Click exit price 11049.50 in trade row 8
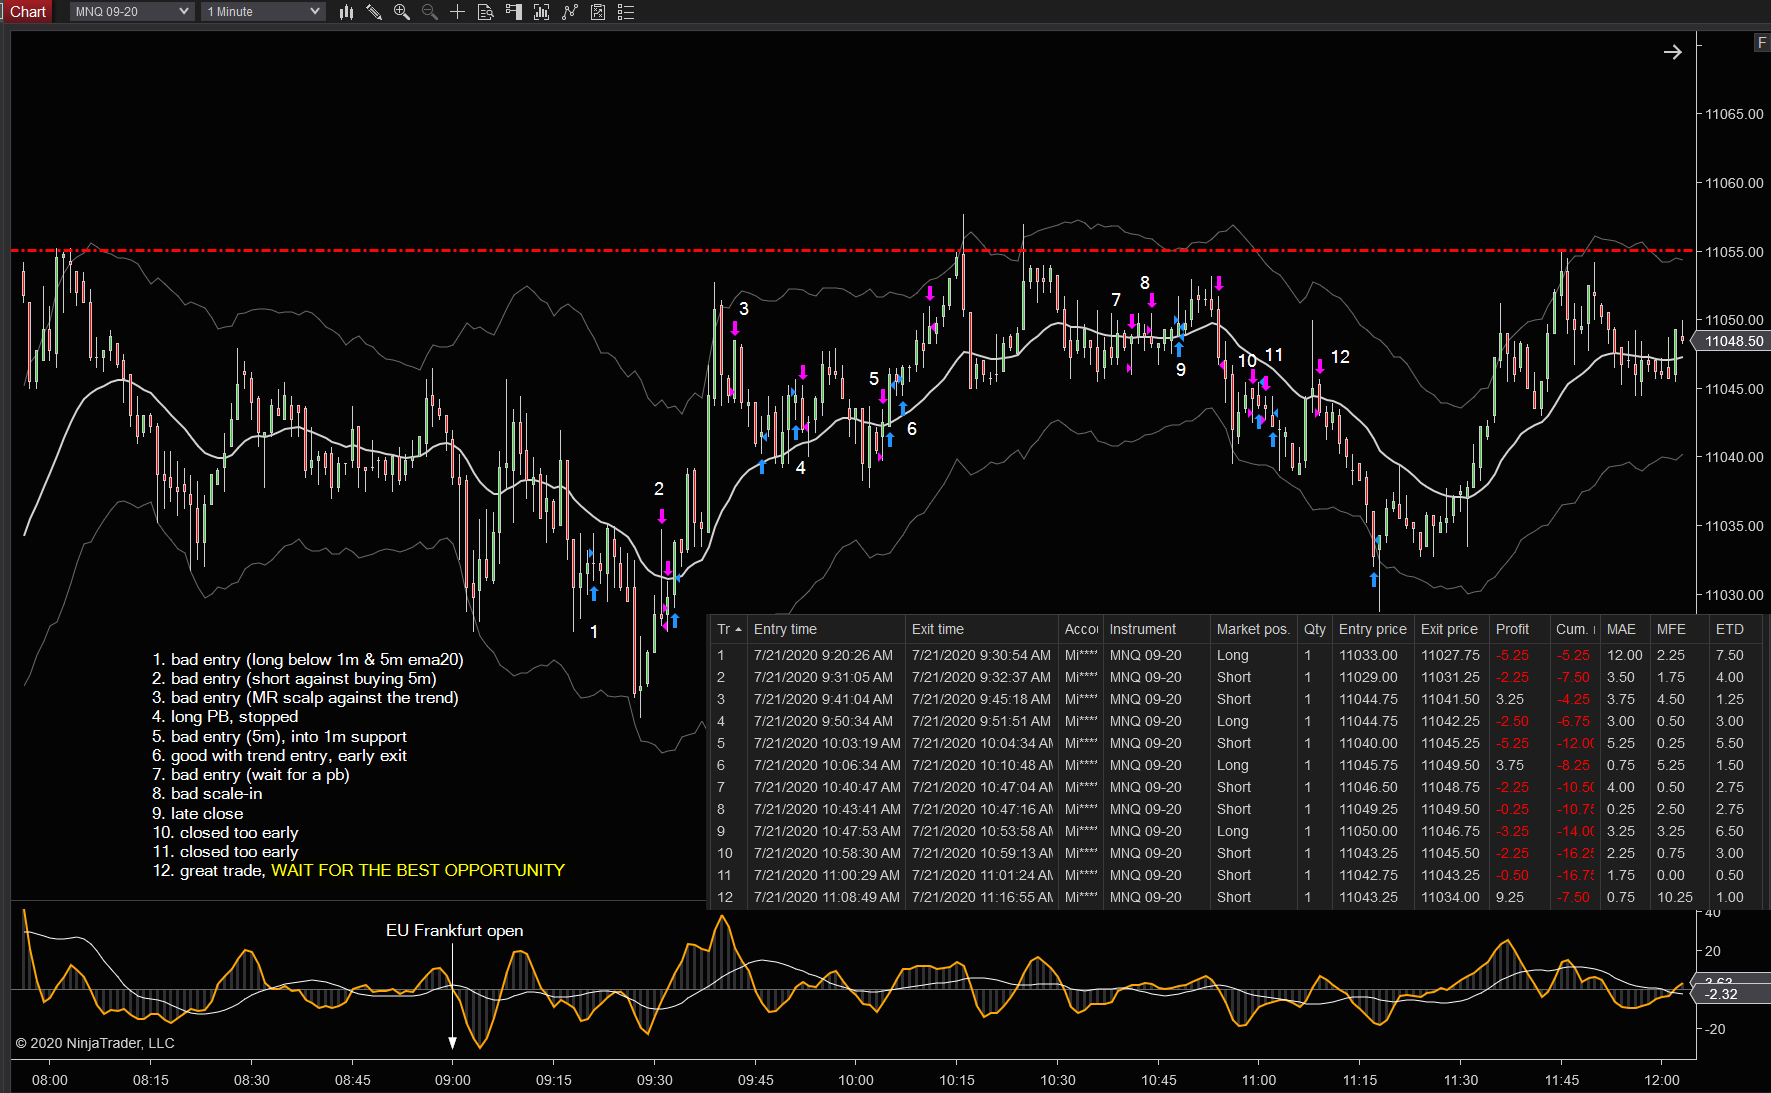Screen dimensions: 1771x1093 (1450, 809)
